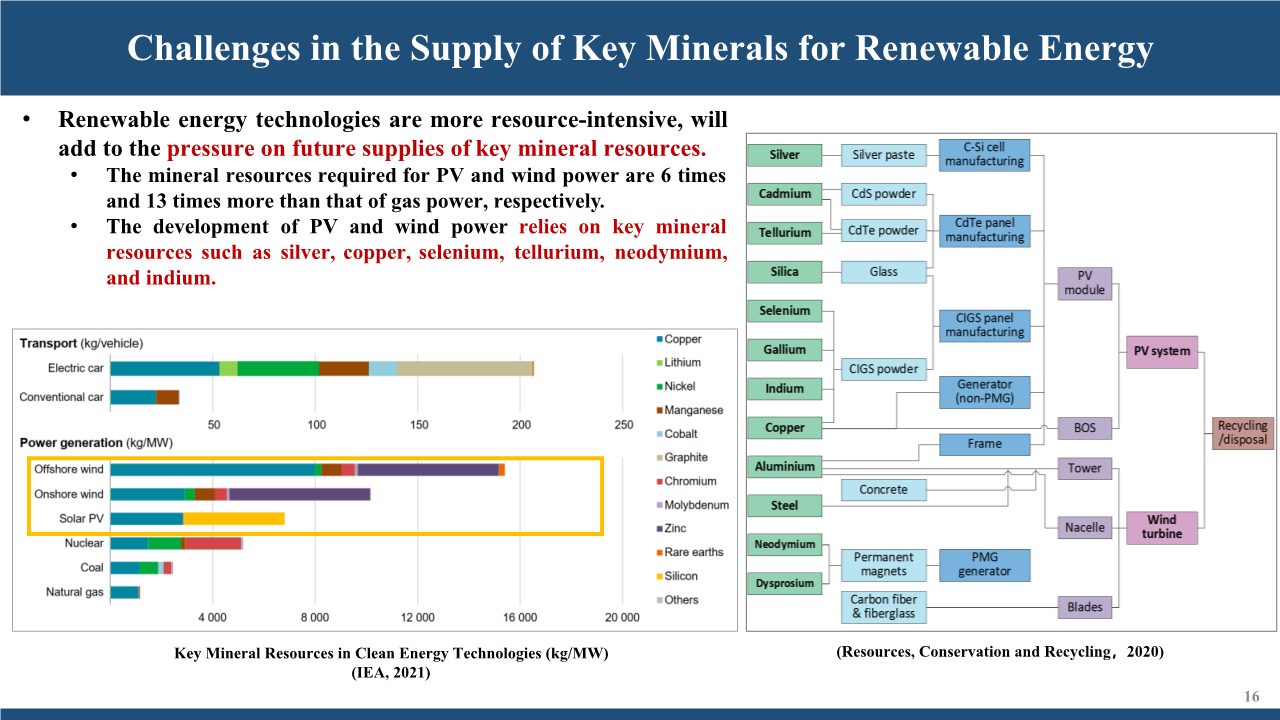
Task: Select the Tellurium flowchart node
Action: (785, 232)
